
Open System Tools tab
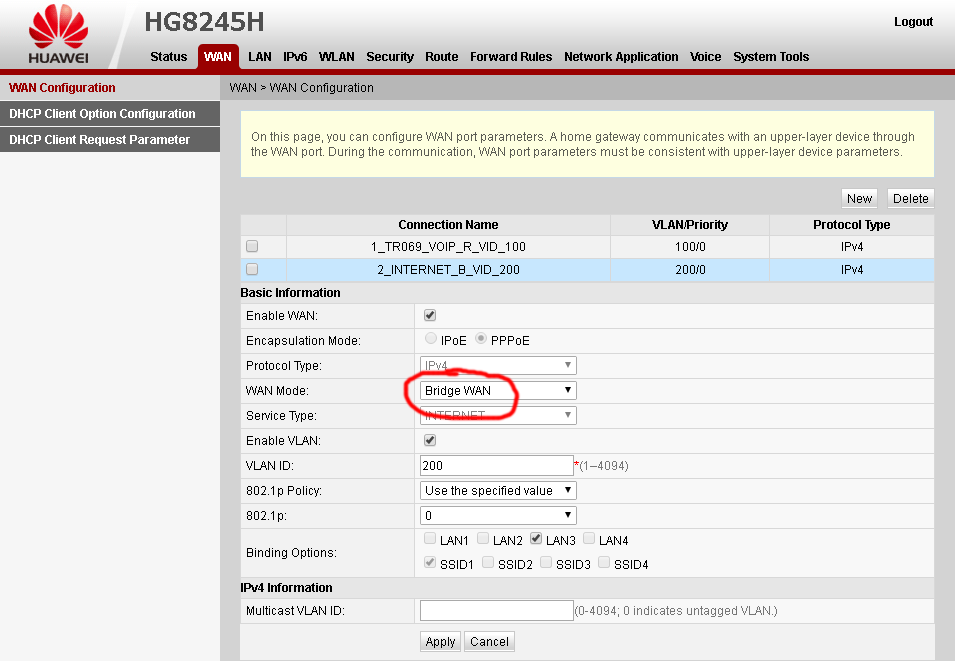[x=771, y=57]
